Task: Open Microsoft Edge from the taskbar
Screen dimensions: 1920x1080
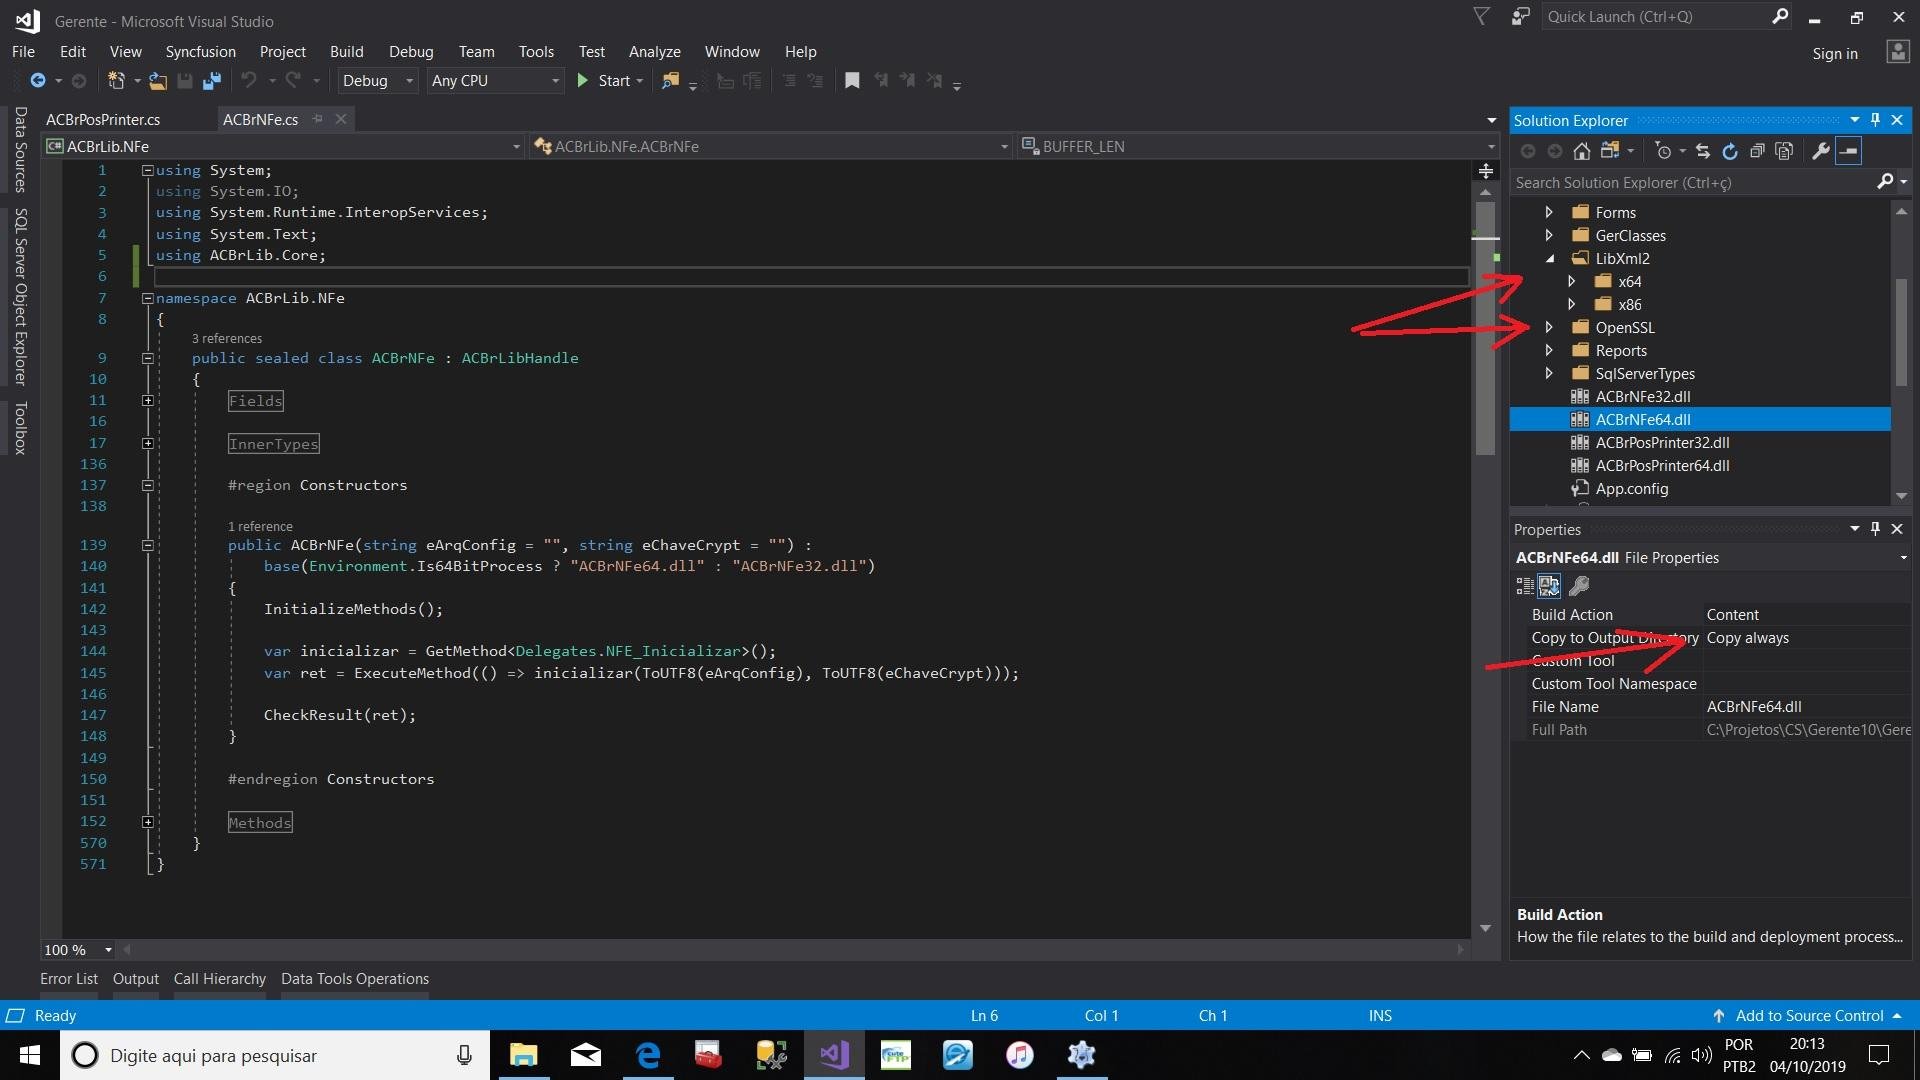Action: 648,1055
